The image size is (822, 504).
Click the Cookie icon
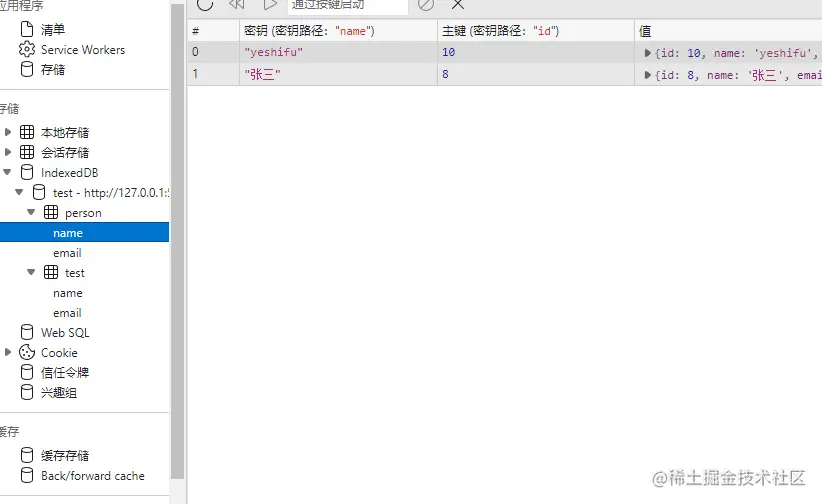coord(27,352)
